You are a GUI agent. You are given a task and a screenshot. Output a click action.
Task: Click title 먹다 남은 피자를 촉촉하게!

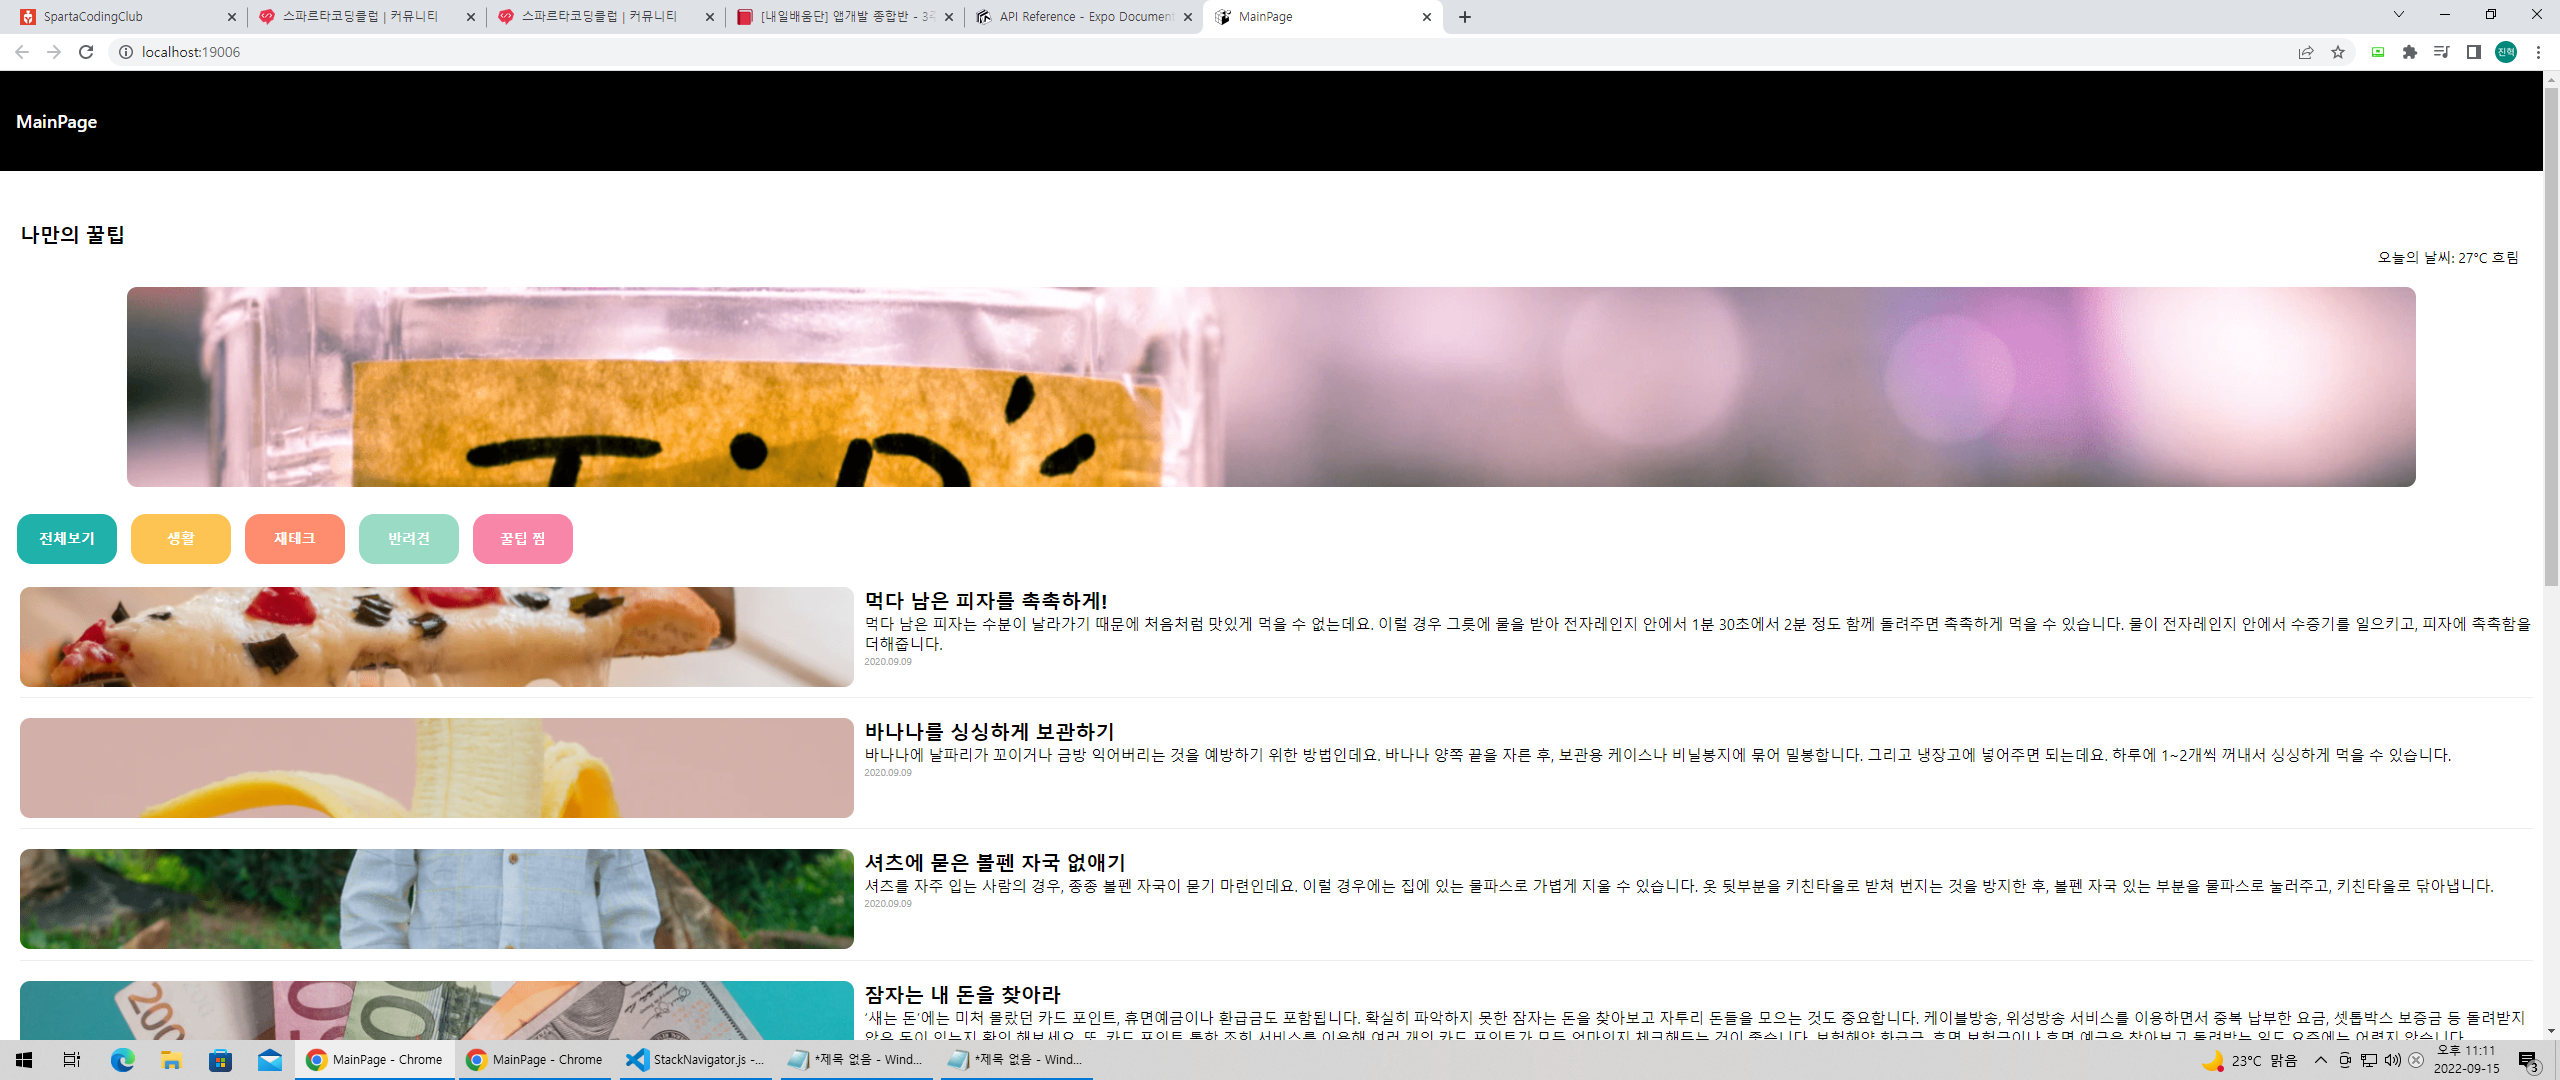pyautogui.click(x=986, y=601)
